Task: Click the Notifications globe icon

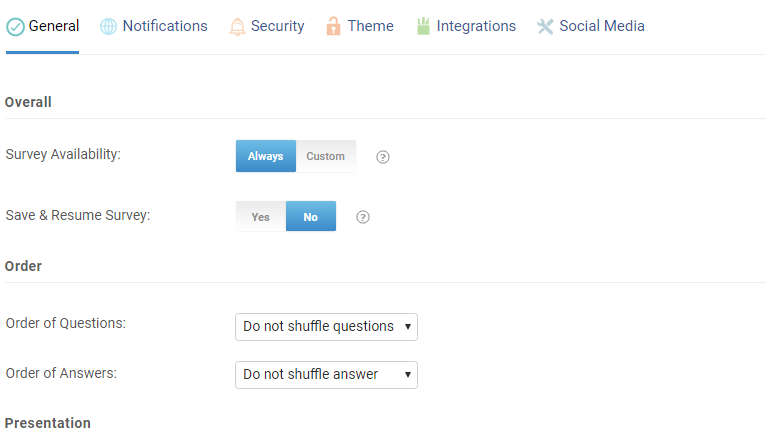Action: pyautogui.click(x=109, y=27)
